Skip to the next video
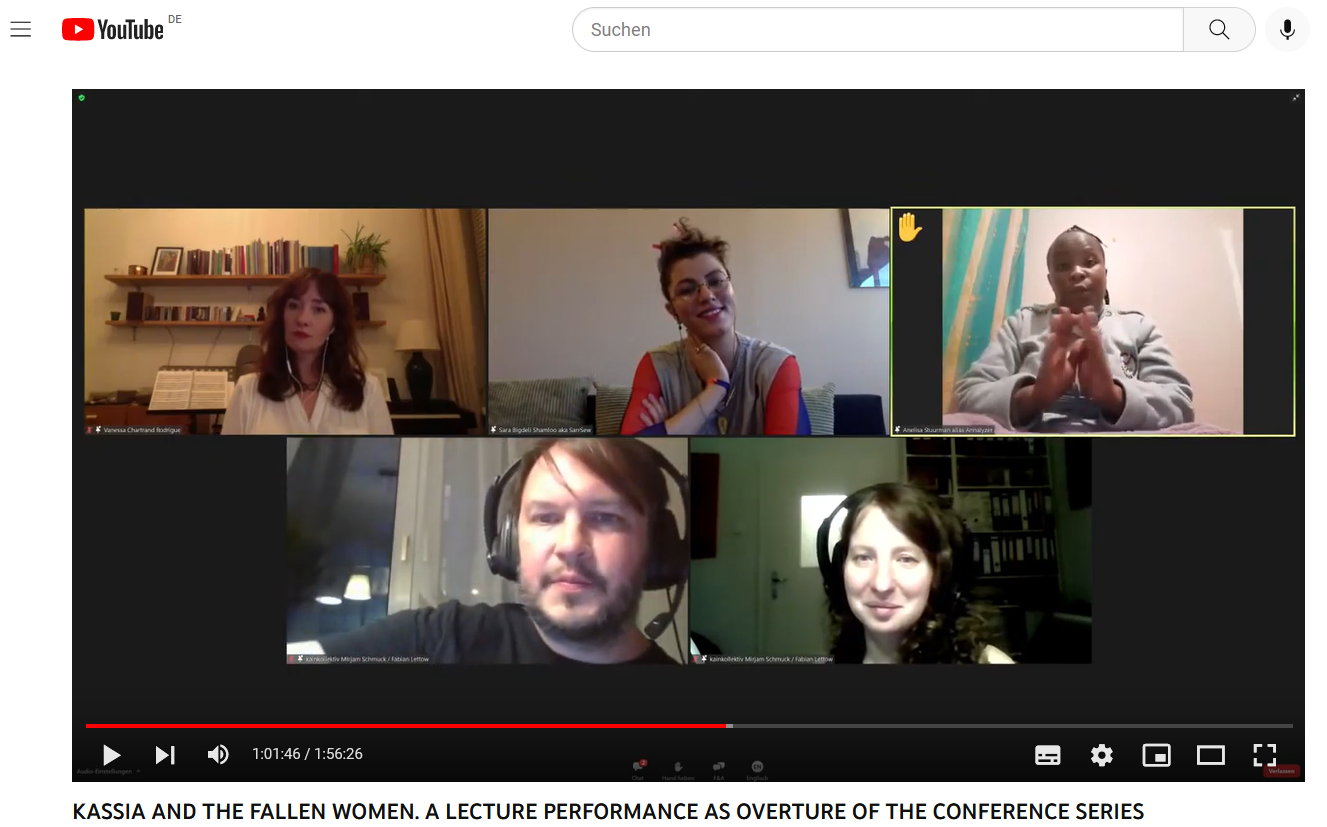The width and height of the screenshot is (1327, 827). (x=166, y=755)
